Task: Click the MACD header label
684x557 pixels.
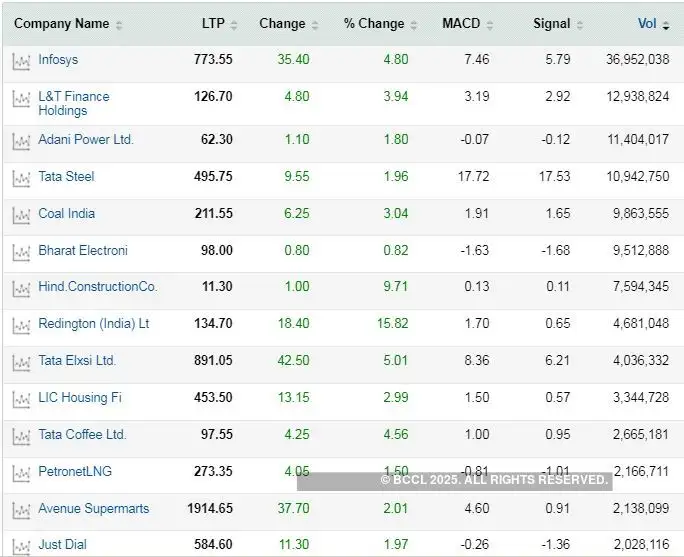Action: click(461, 24)
